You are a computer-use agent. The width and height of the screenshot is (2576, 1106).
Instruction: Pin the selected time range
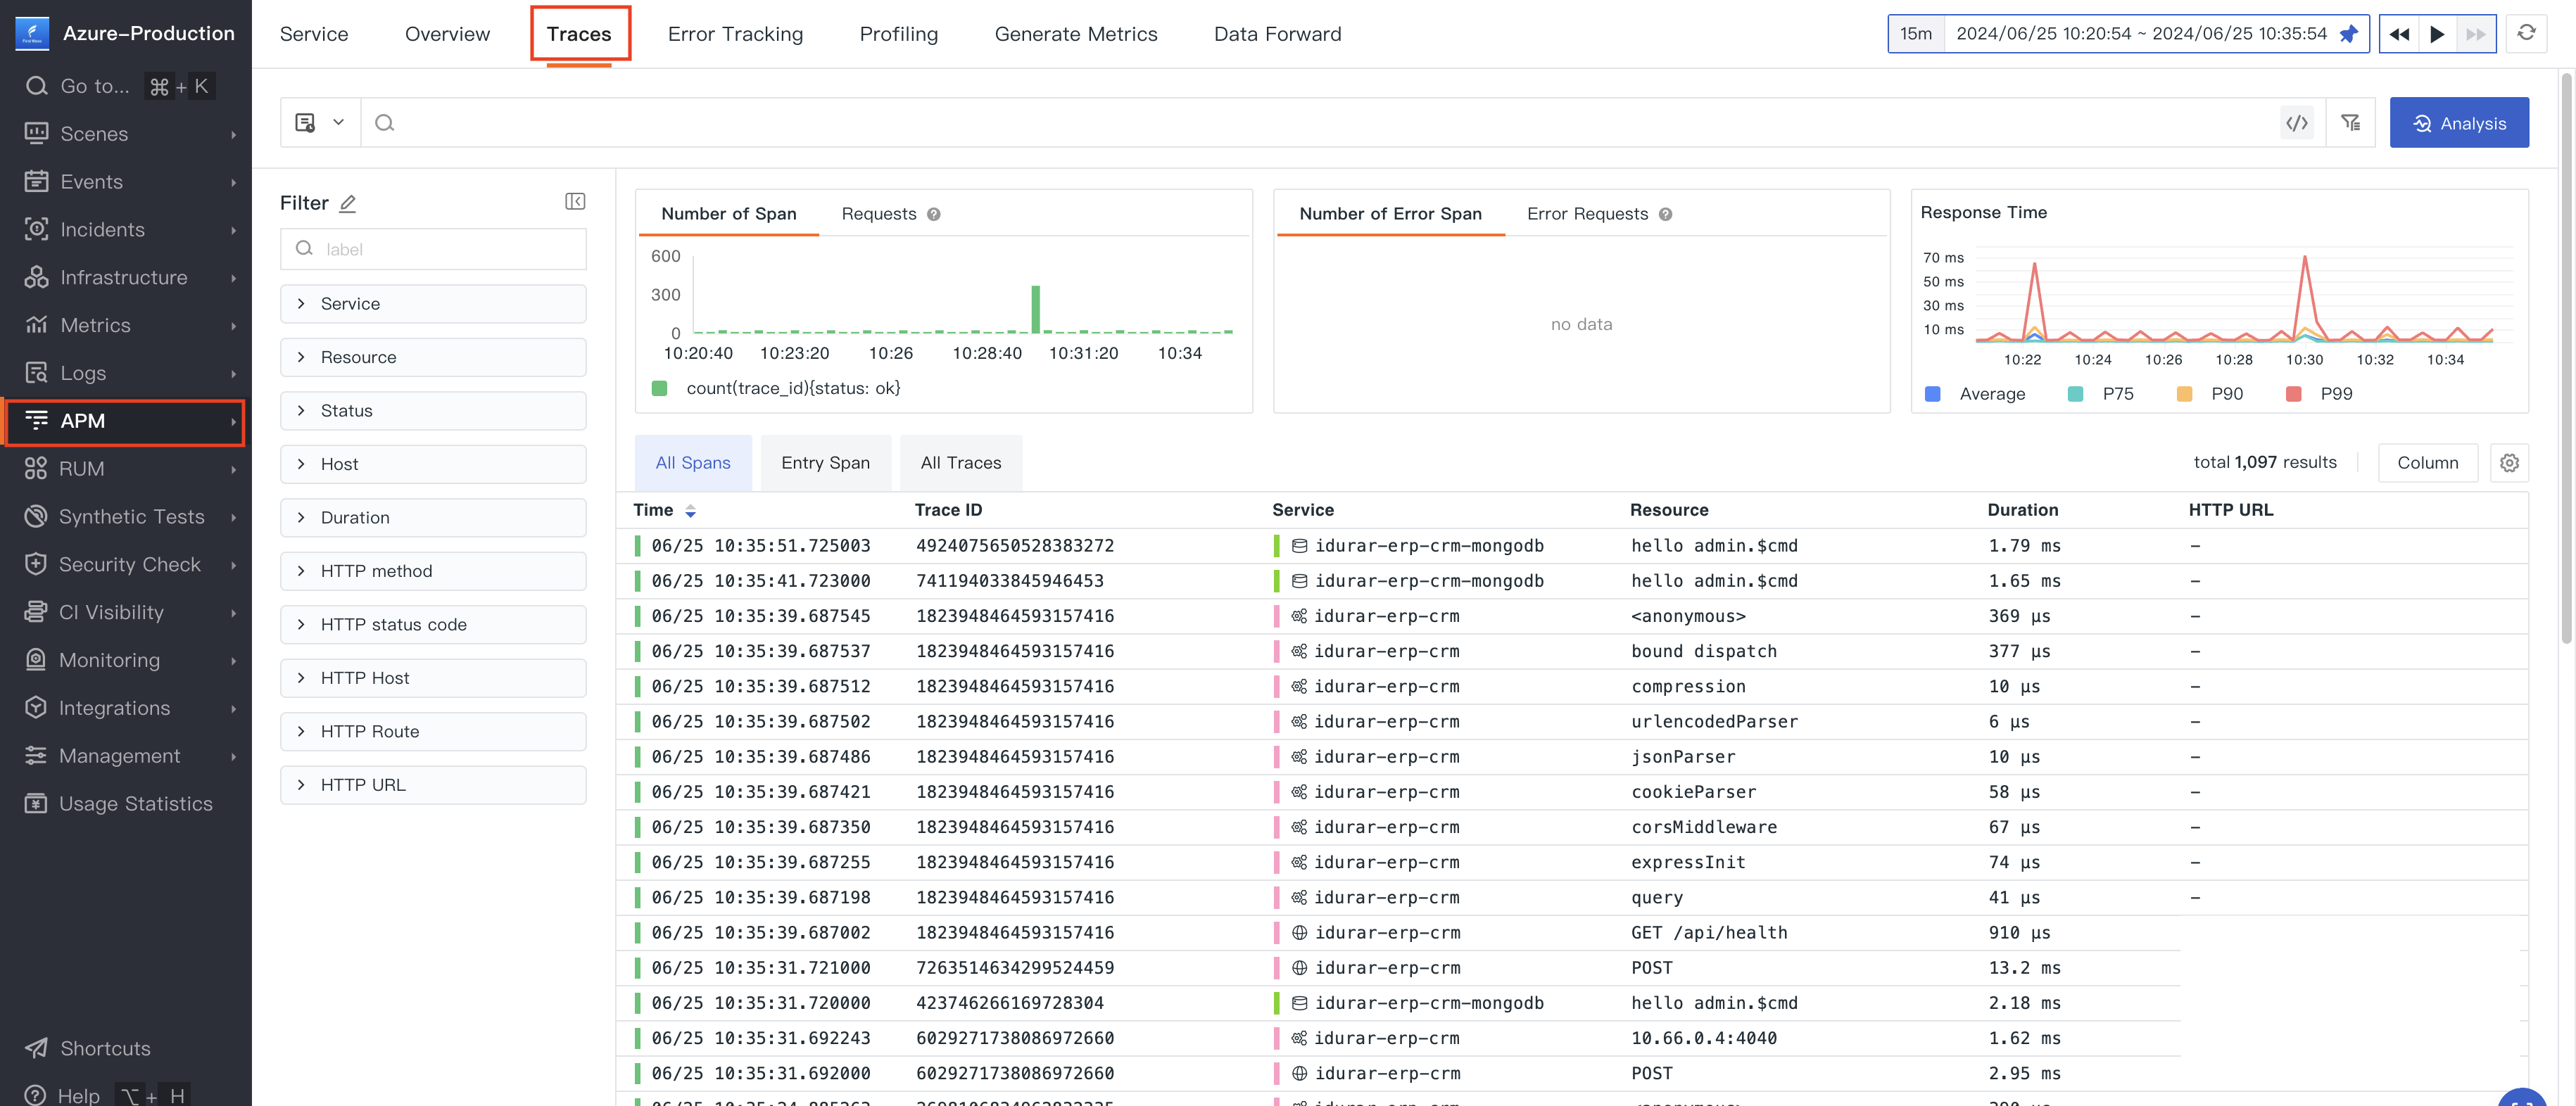pos(2348,34)
